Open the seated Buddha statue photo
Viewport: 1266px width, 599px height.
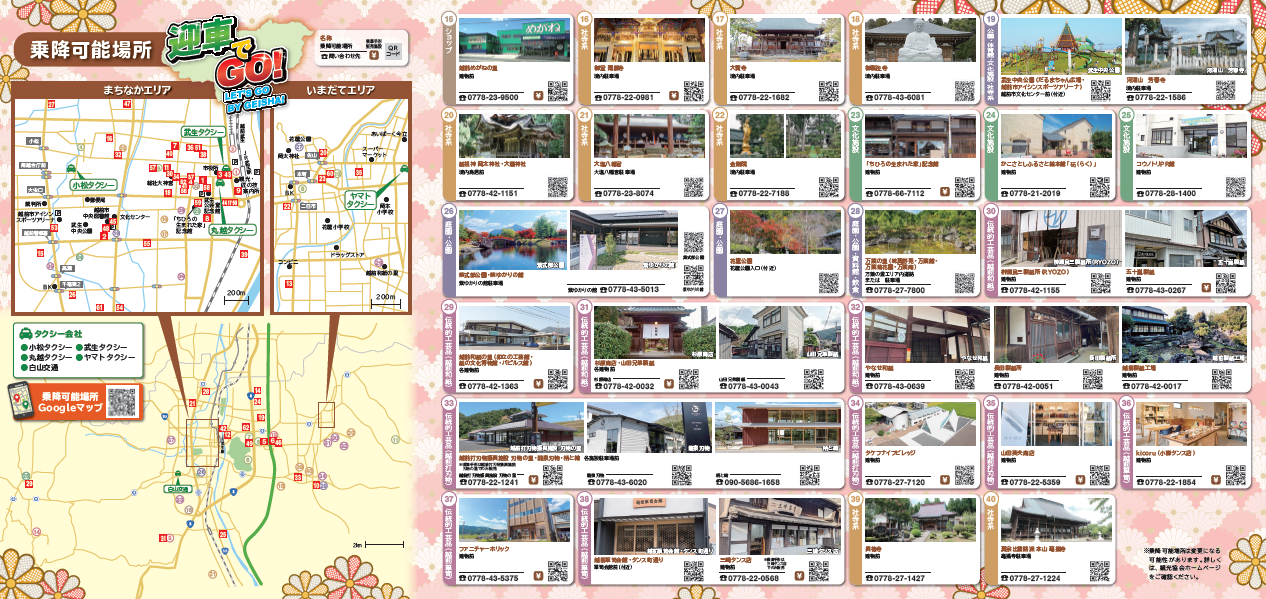(919, 40)
